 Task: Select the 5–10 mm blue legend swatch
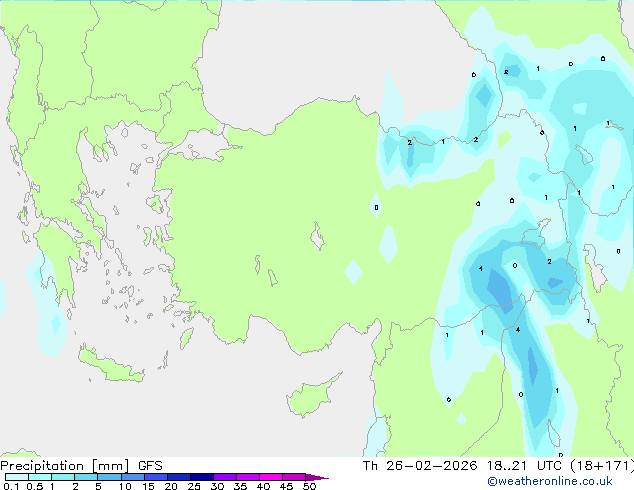(x=109, y=477)
